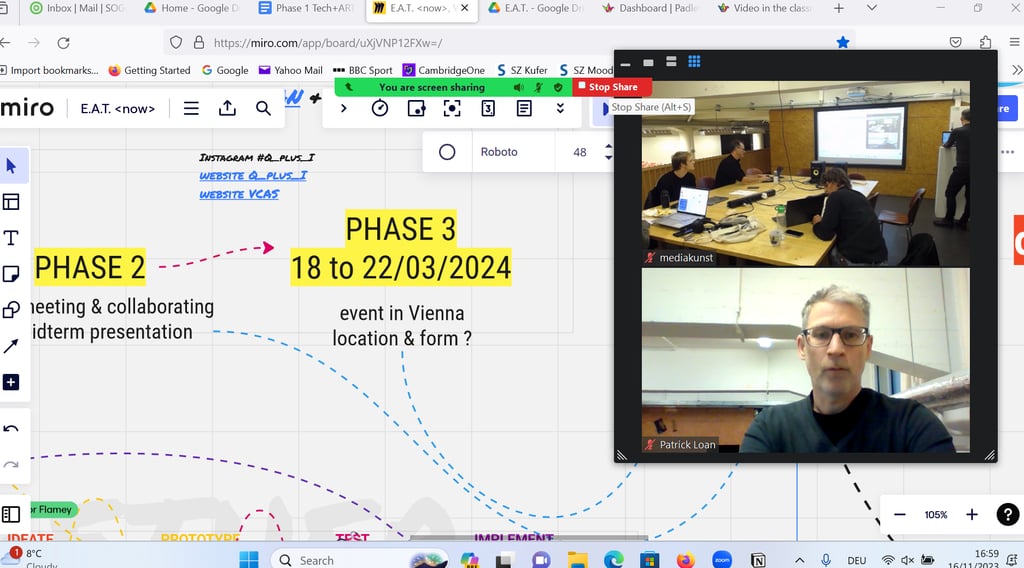Open the BBC Sport bookmark
The width and height of the screenshot is (1024, 568).
(363, 71)
